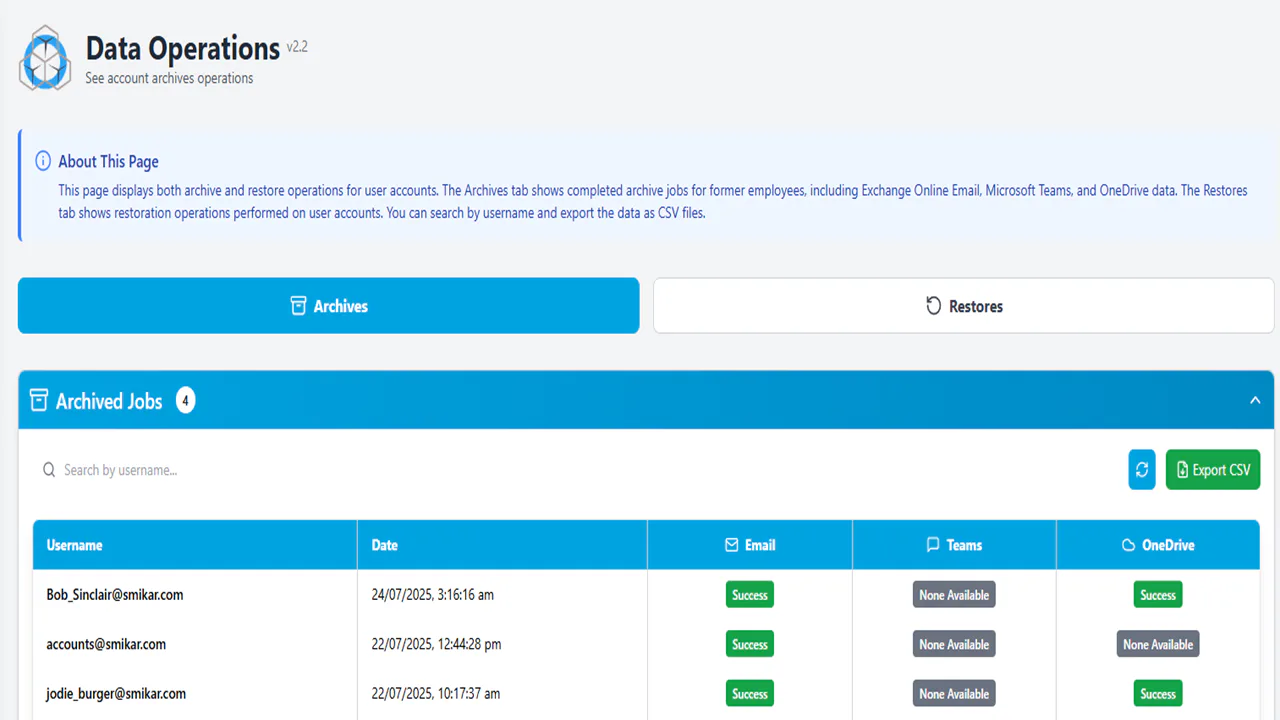The height and width of the screenshot is (720, 1280).
Task: Click Email Success badge for accounts@smikar.com row
Action: pyautogui.click(x=750, y=644)
